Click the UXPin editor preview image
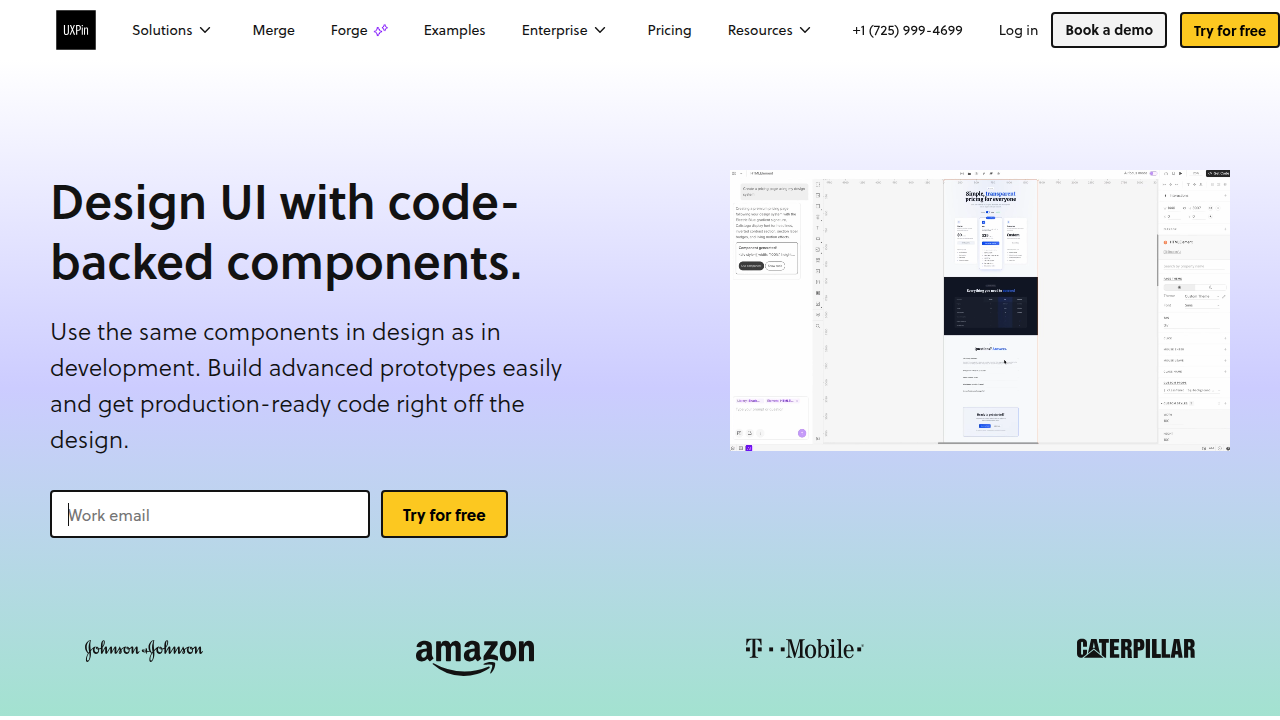This screenshot has height=720, width=1280. 980,310
